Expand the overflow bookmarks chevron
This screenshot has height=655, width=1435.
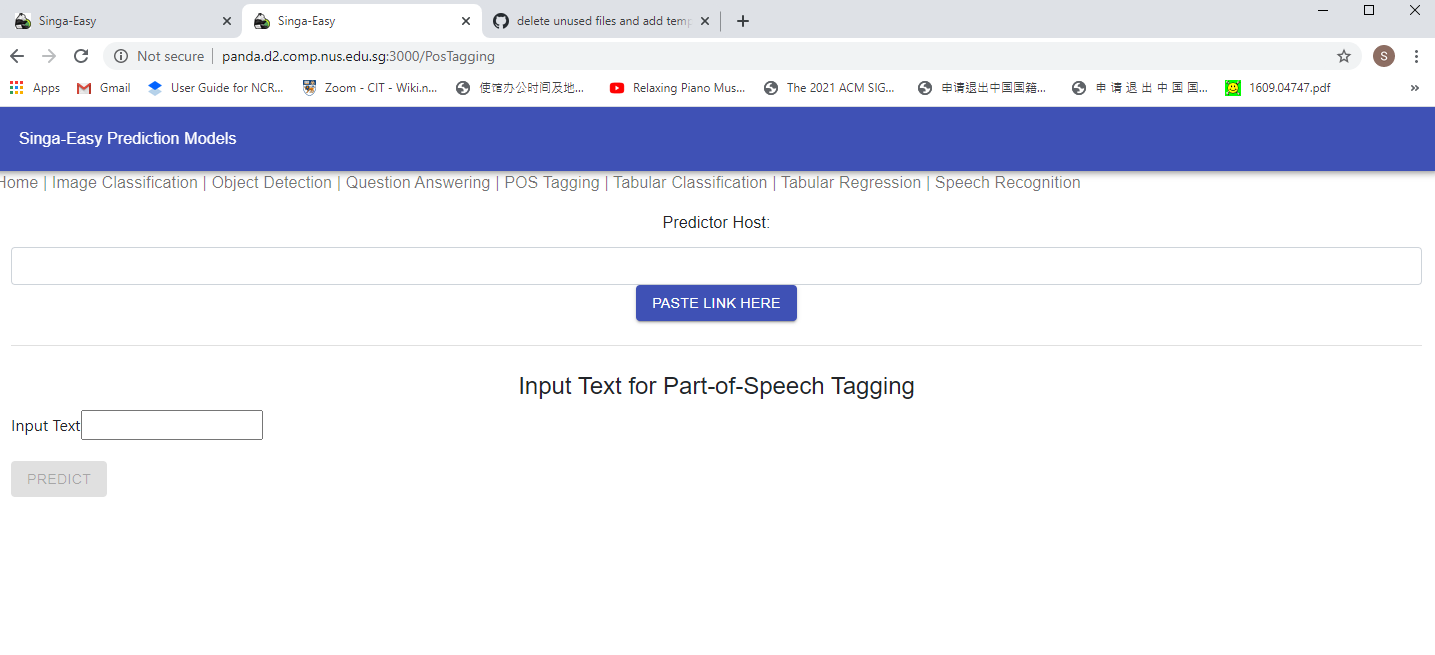[1414, 88]
